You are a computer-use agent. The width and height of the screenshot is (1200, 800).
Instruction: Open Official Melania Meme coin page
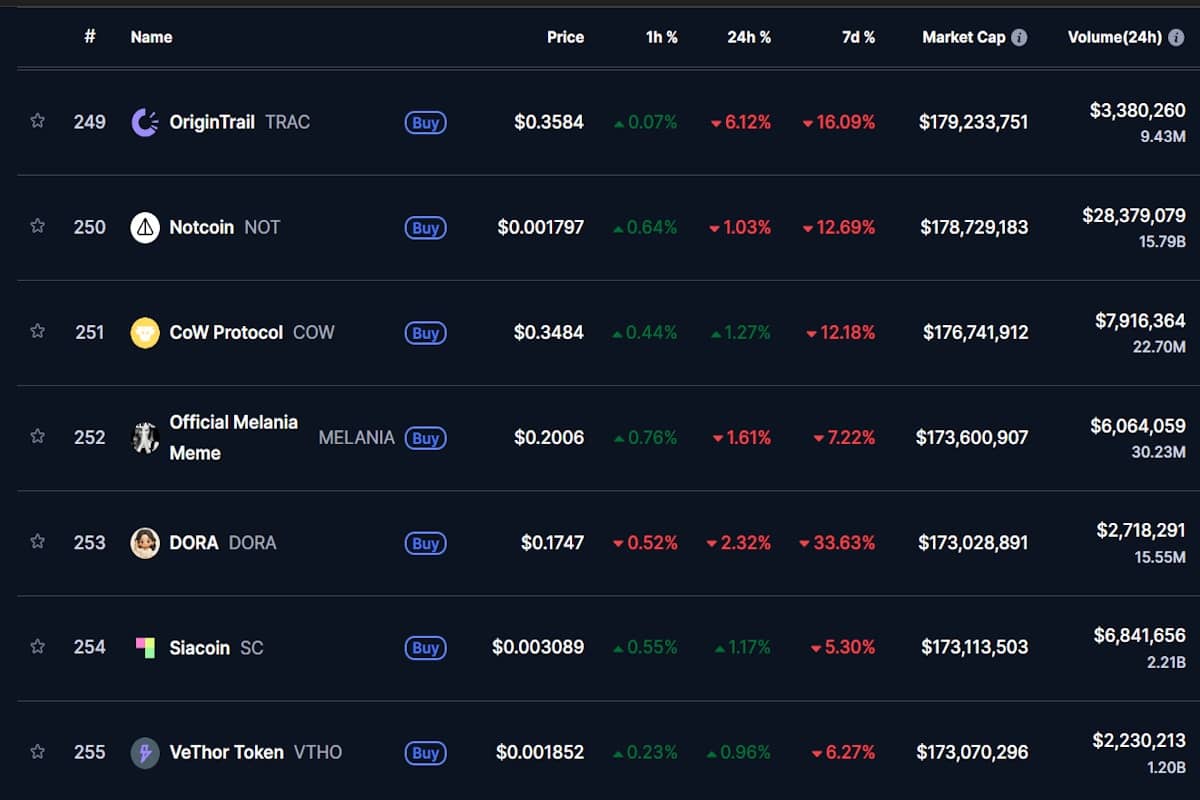[x=233, y=437]
